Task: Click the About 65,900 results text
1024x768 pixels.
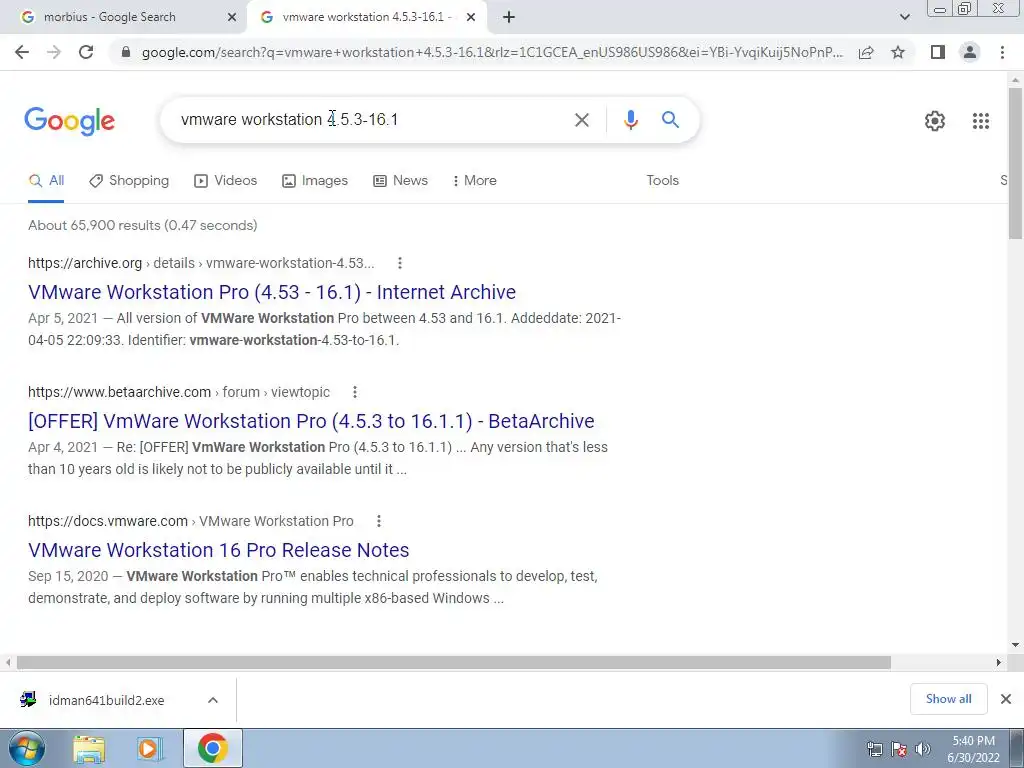Action: tap(142, 225)
